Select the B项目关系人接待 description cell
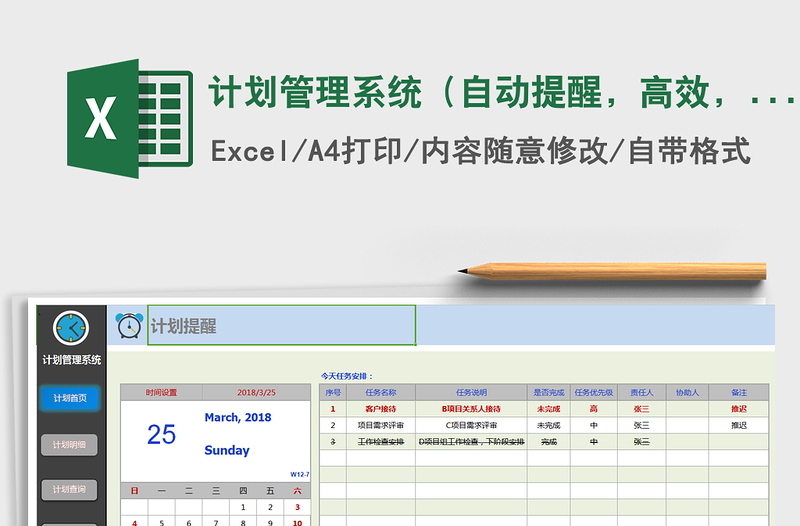800x526 pixels. [471, 409]
